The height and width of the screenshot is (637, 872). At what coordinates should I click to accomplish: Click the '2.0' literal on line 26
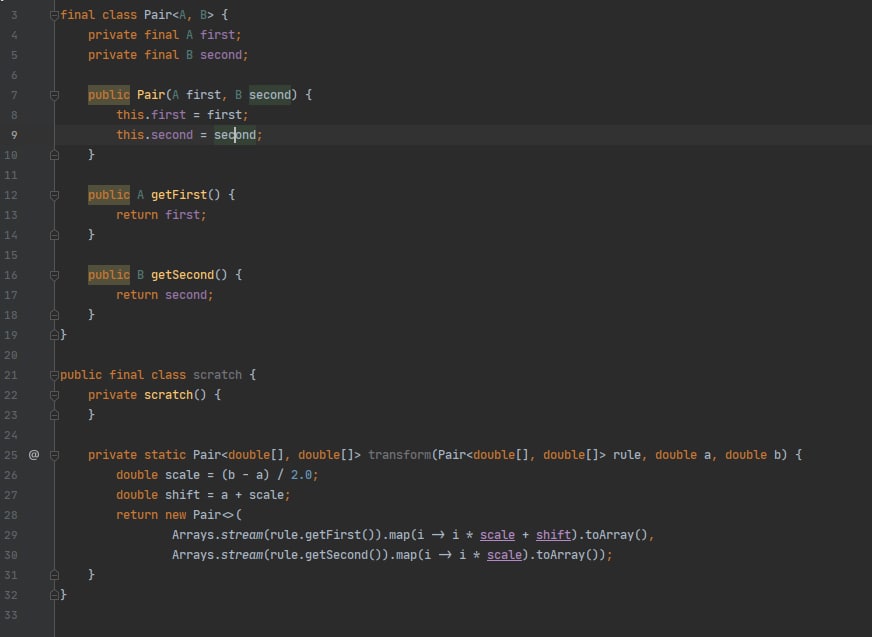pyautogui.click(x=301, y=475)
